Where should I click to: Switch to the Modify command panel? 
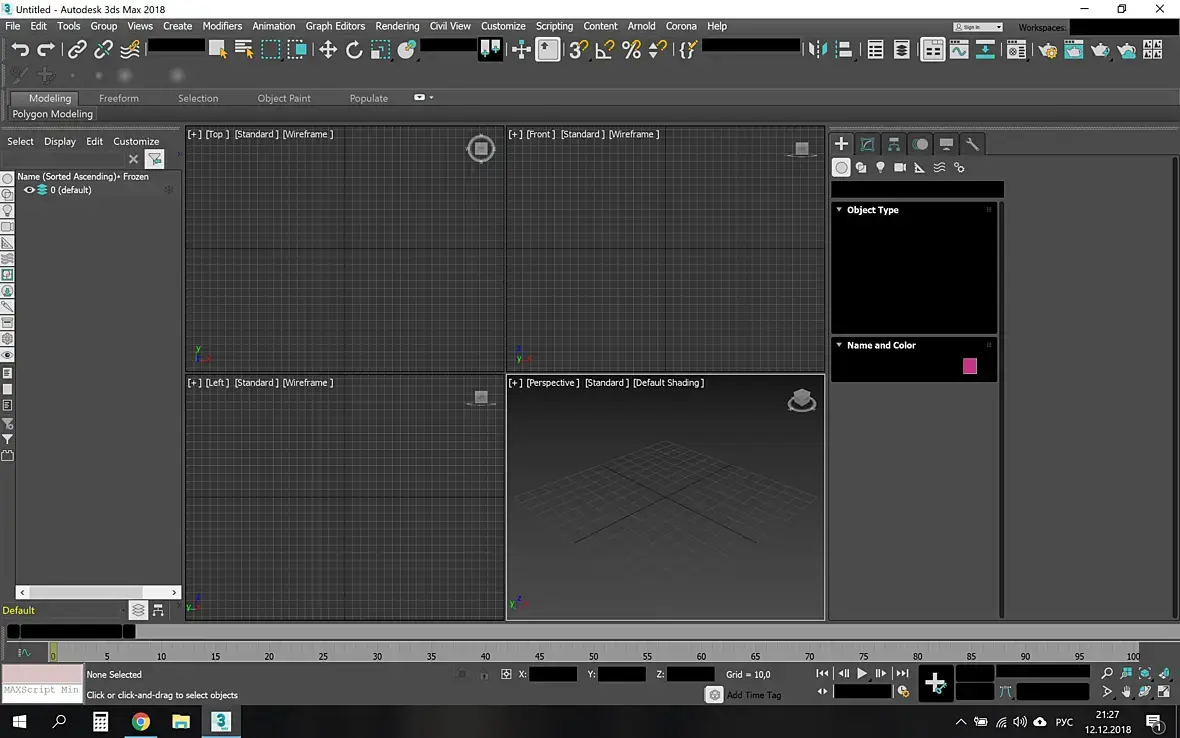tap(867, 144)
